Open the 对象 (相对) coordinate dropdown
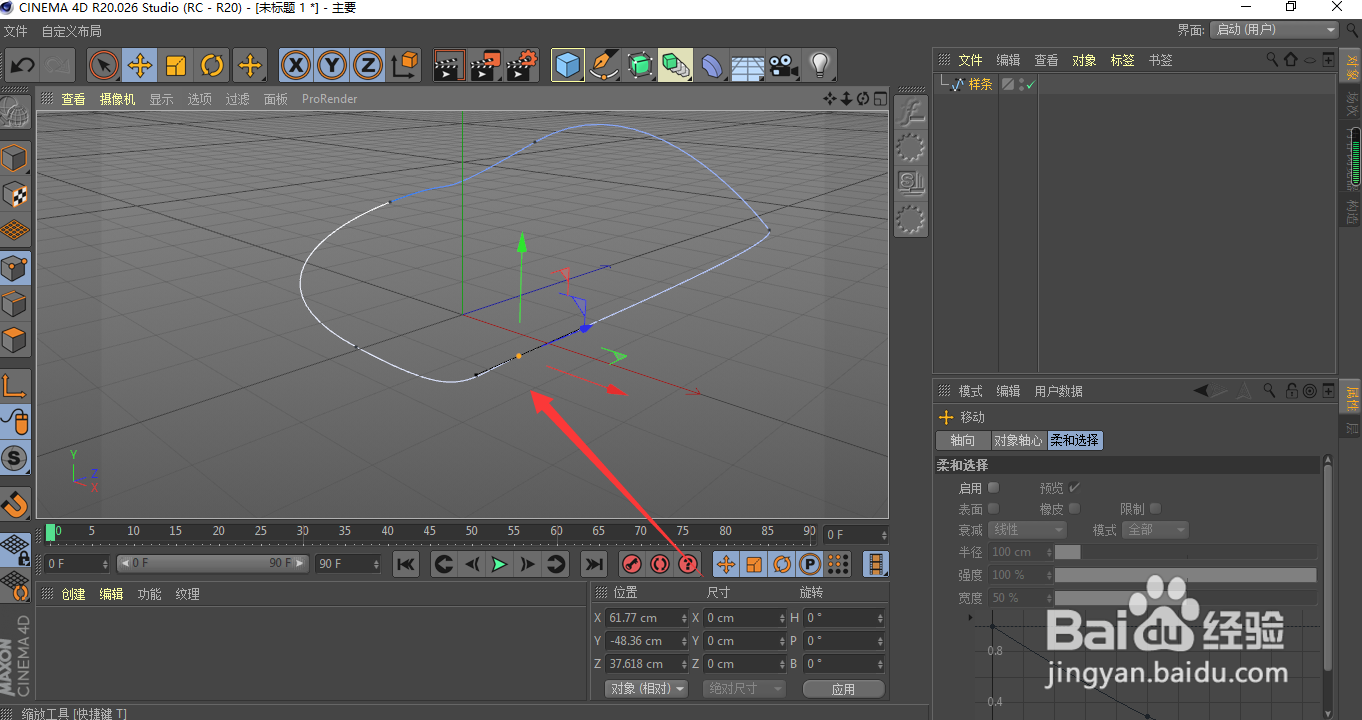The width and height of the screenshot is (1362, 720). tap(647, 689)
